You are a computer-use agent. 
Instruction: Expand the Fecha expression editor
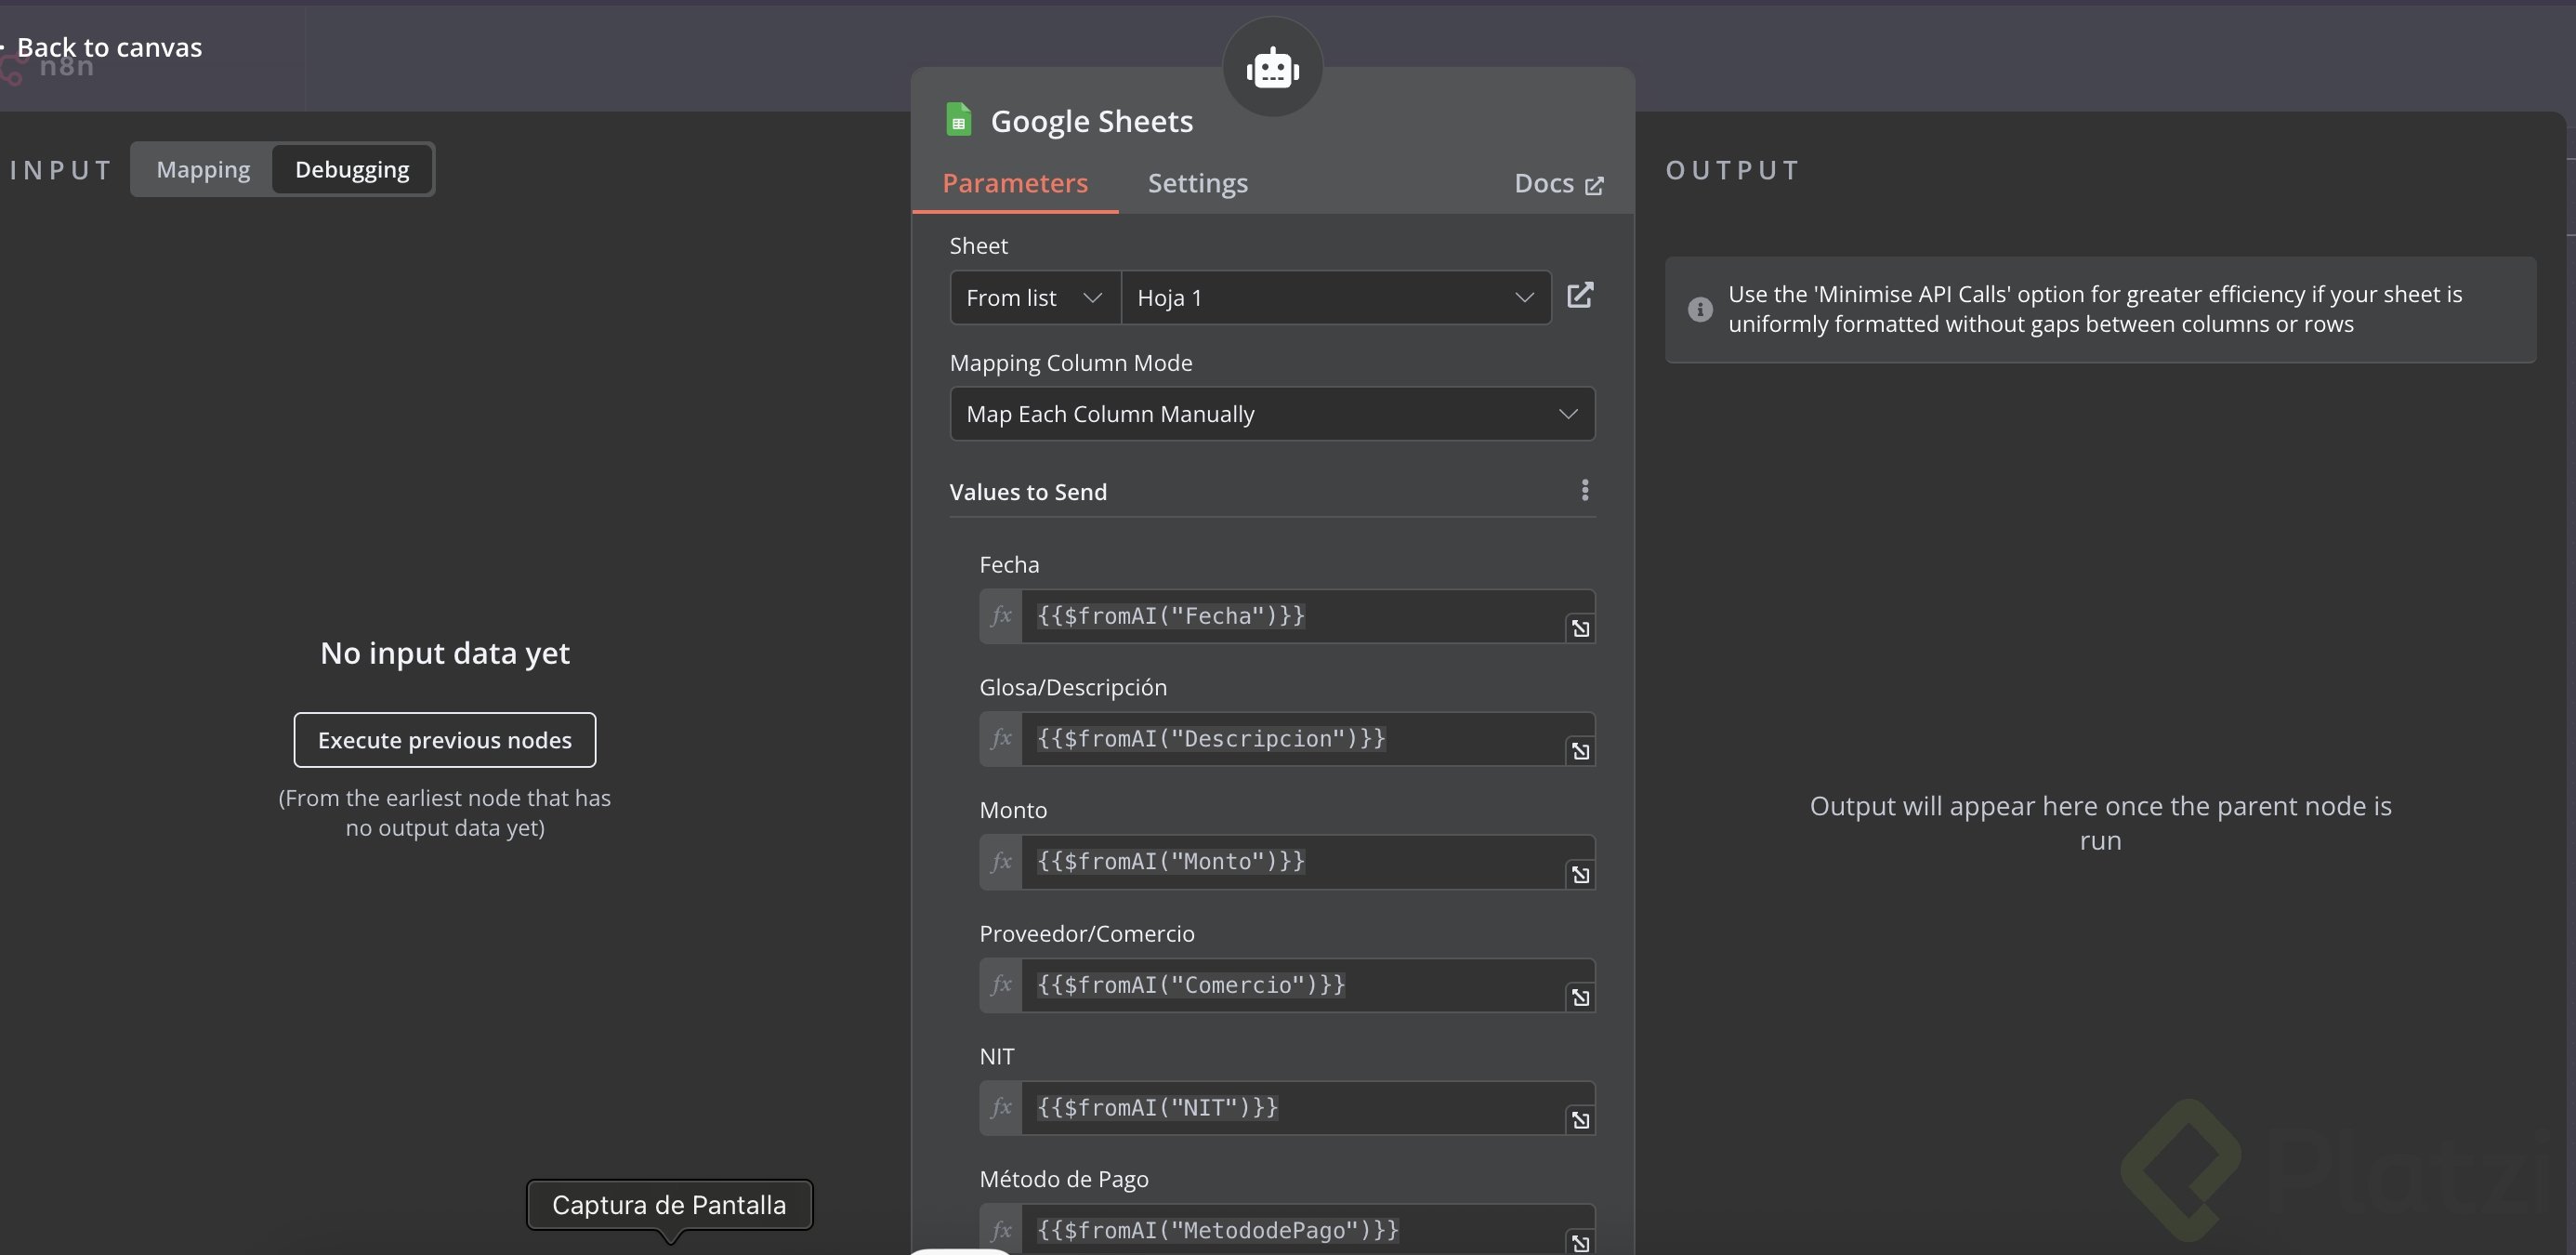1579,629
